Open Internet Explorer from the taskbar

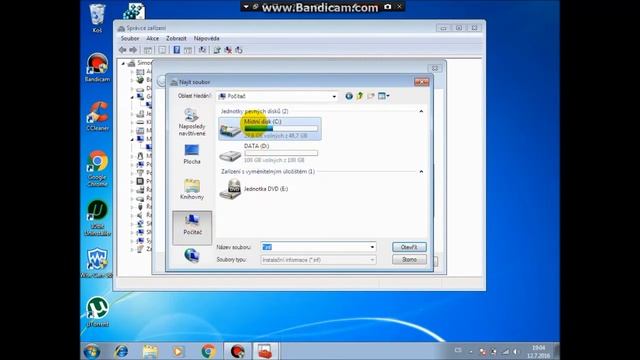[x=121, y=351]
